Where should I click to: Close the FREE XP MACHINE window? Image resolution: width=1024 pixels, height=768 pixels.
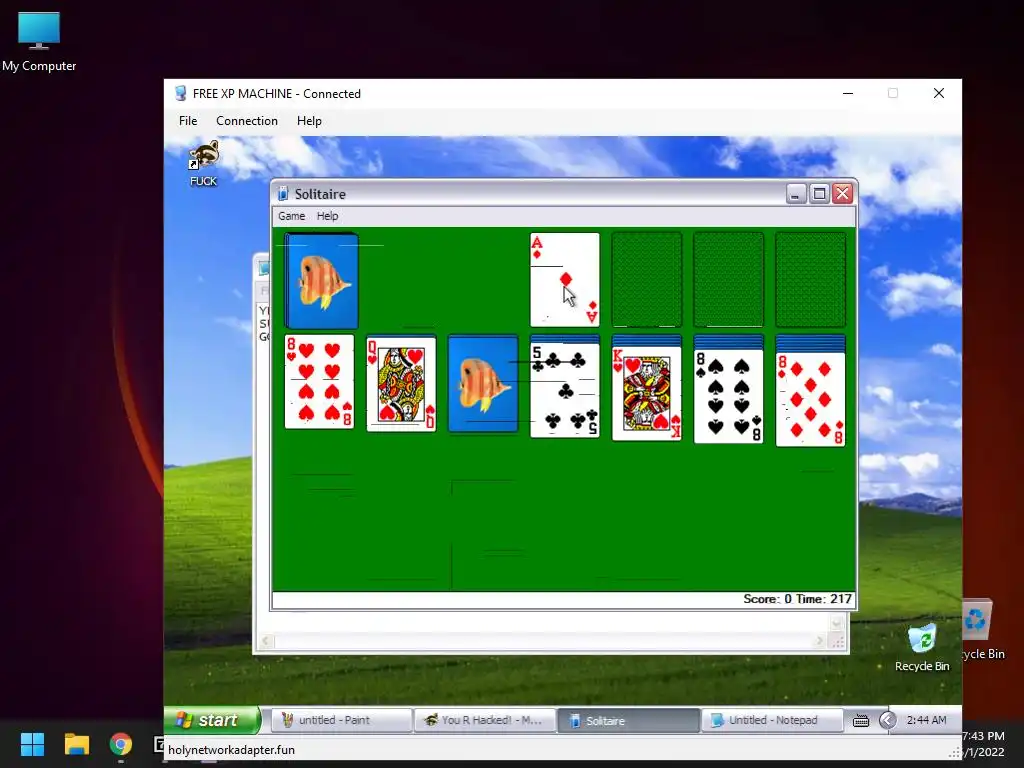[x=938, y=93]
